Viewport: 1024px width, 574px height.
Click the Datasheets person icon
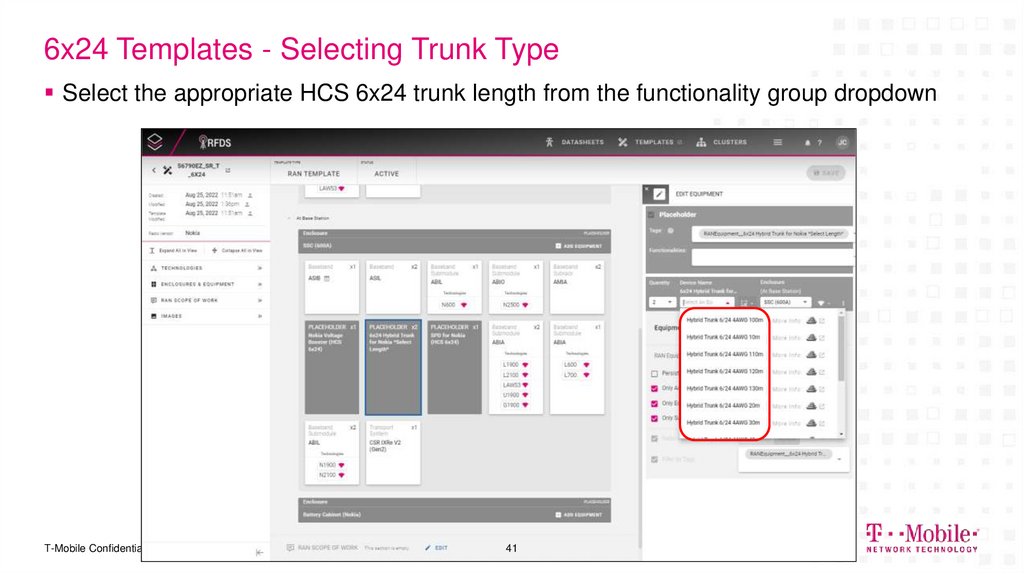[549, 142]
